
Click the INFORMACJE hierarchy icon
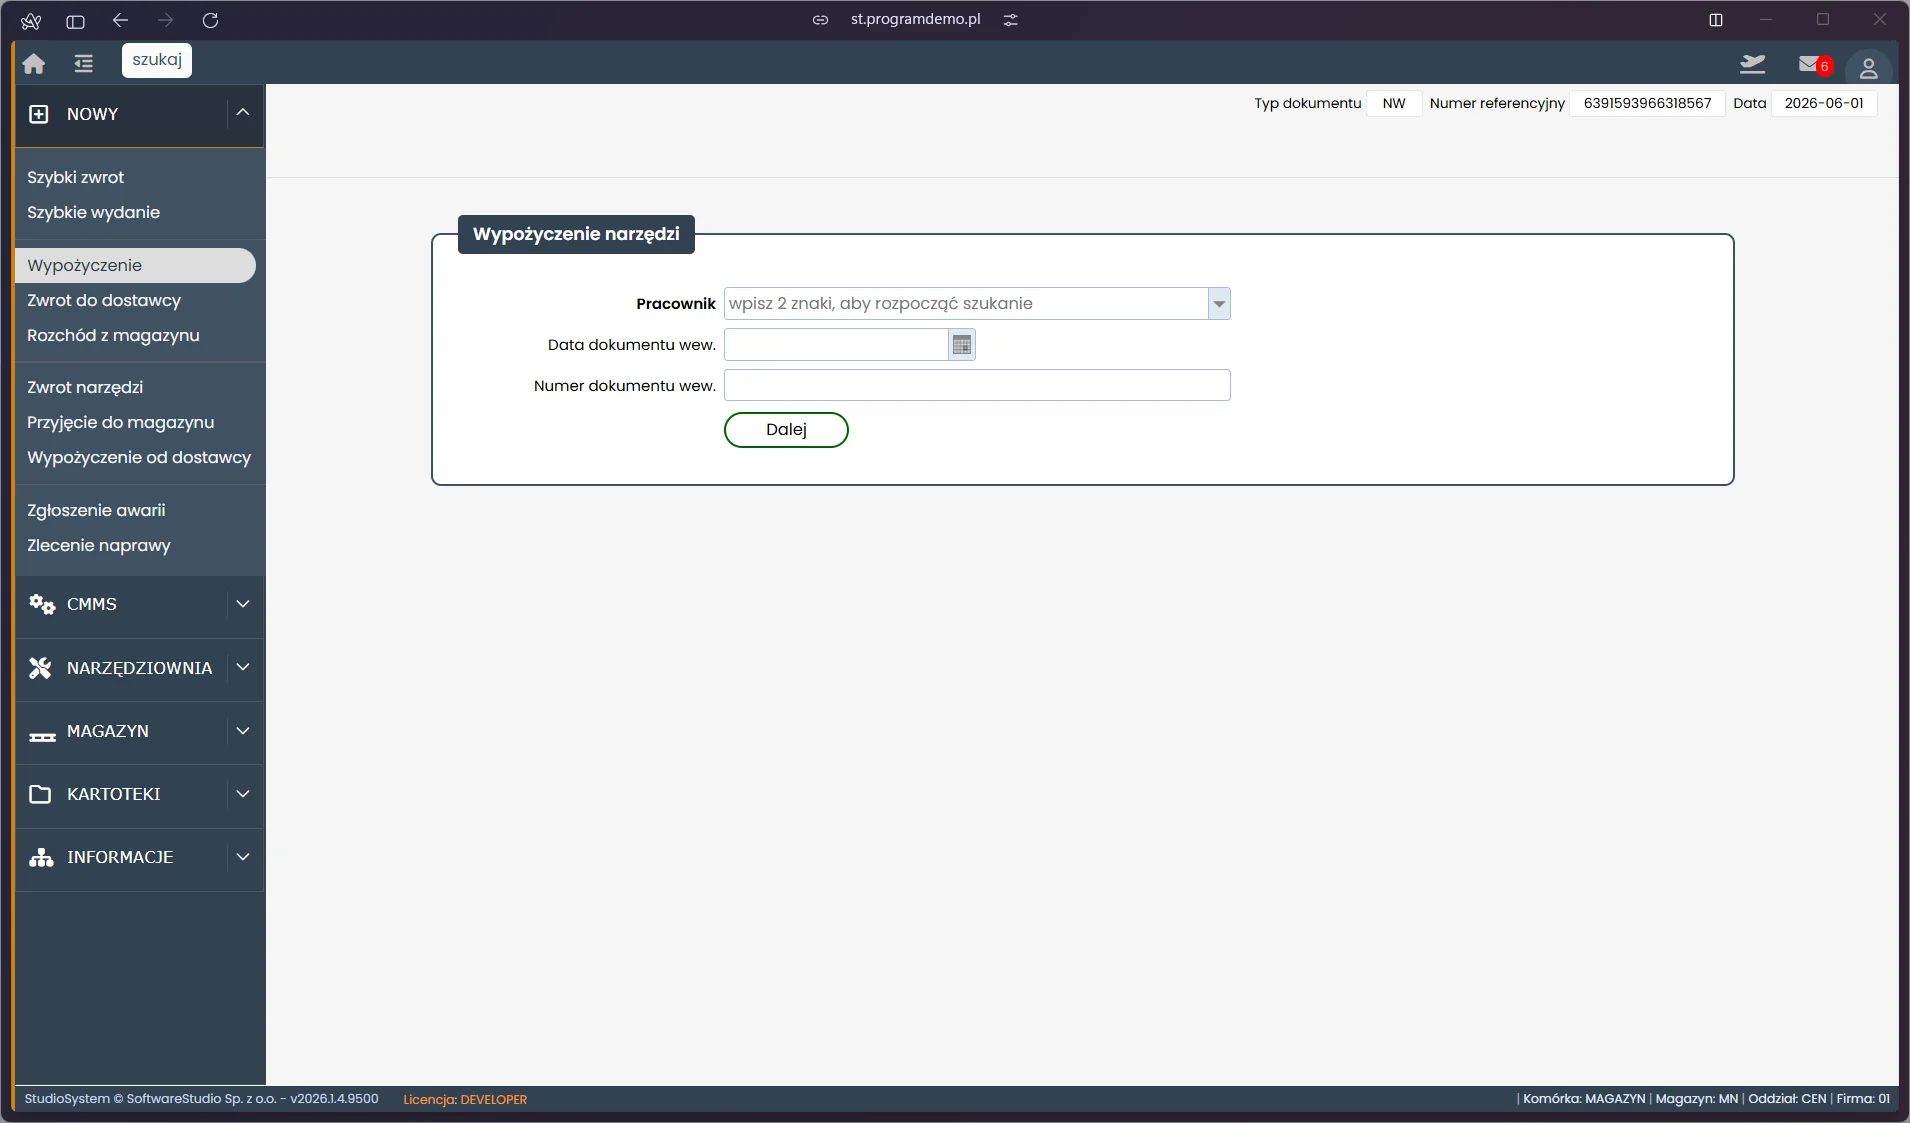41,857
